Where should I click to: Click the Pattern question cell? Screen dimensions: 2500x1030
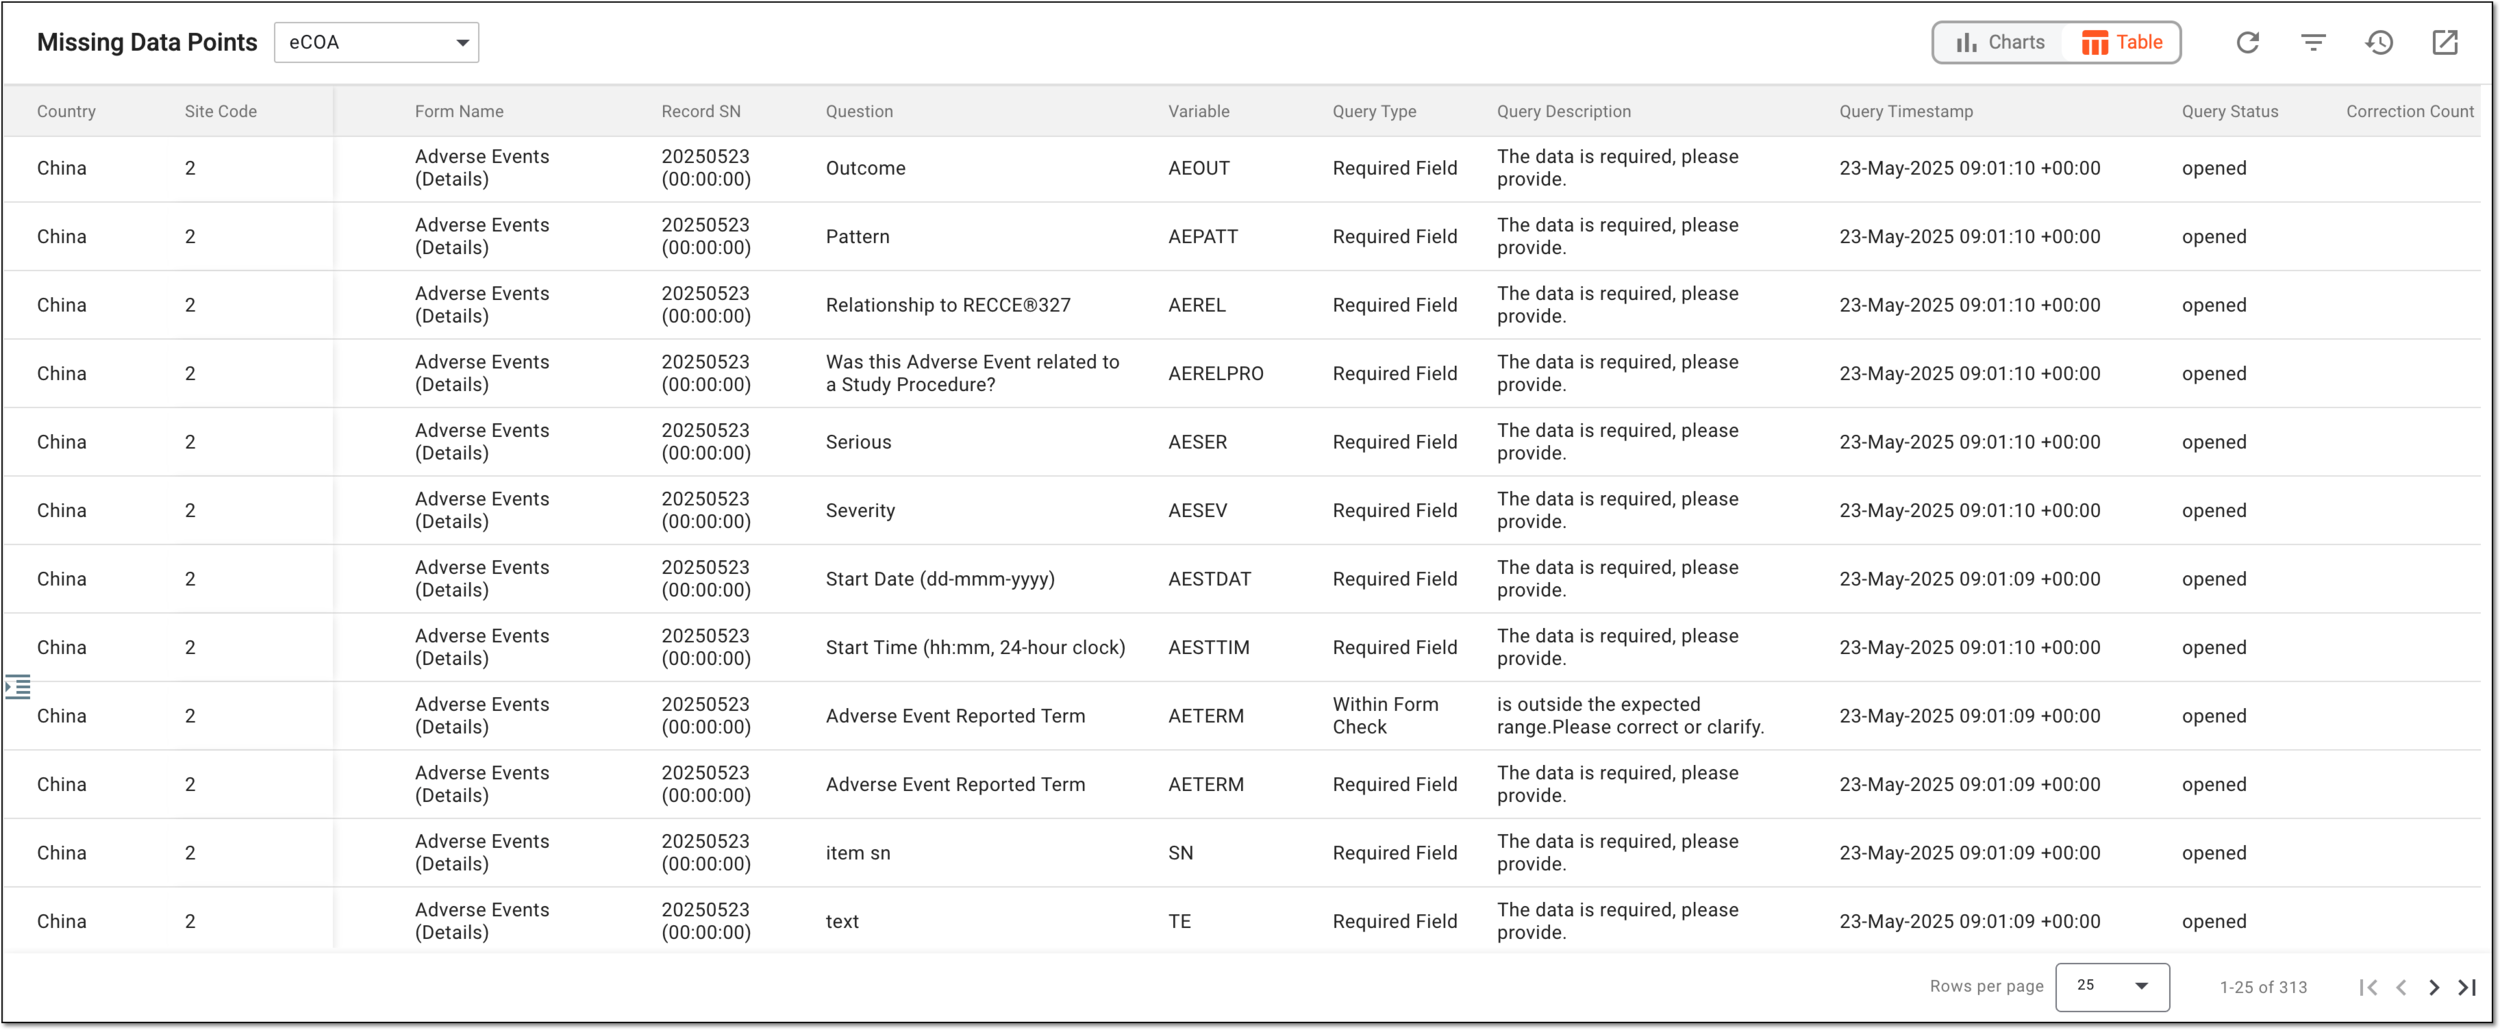[858, 237]
